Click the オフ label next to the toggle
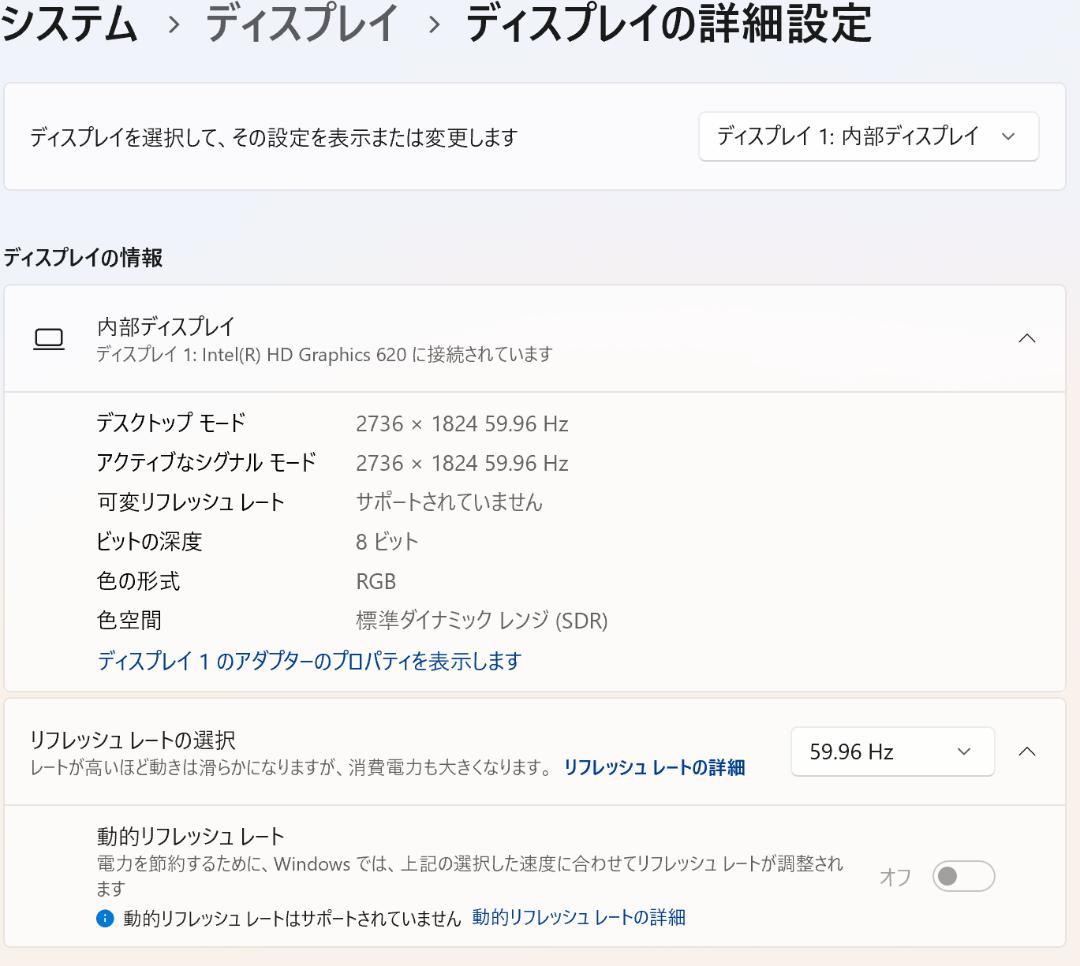This screenshot has width=1080, height=966. [x=895, y=875]
